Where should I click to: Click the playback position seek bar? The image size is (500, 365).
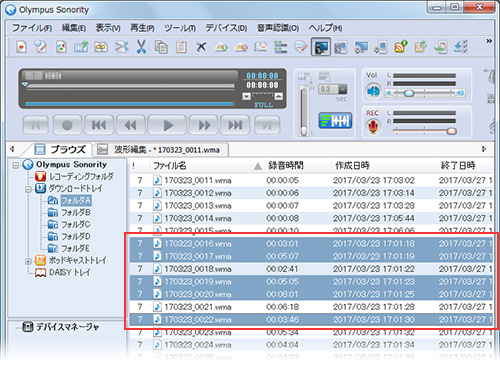[129, 86]
